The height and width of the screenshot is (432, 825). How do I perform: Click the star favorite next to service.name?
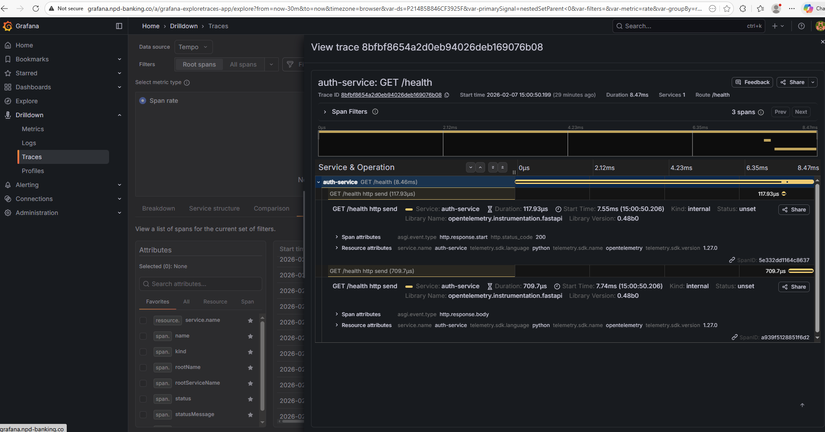250,320
